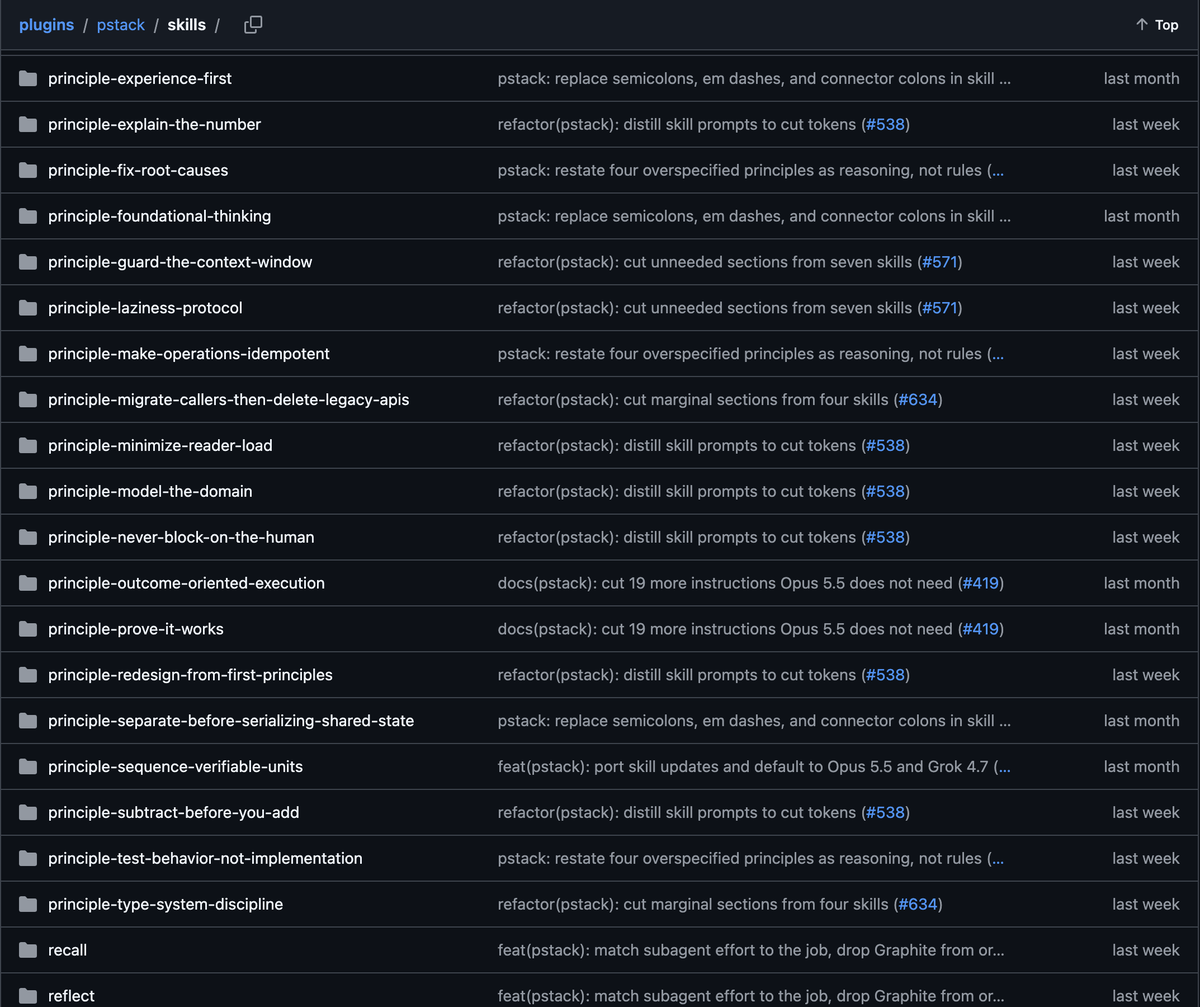Open commit message for principle-sequence-verifiable-units
Screen dimensions: 1200x1007
coord(754,767)
